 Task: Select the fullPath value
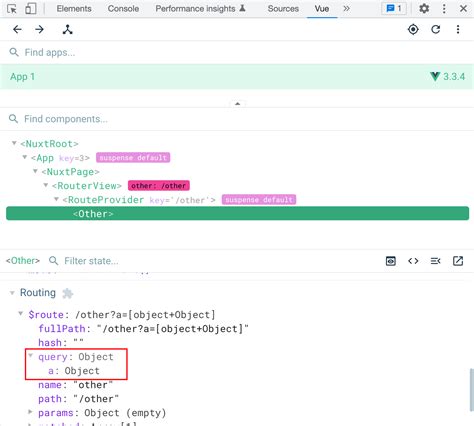[173, 329]
